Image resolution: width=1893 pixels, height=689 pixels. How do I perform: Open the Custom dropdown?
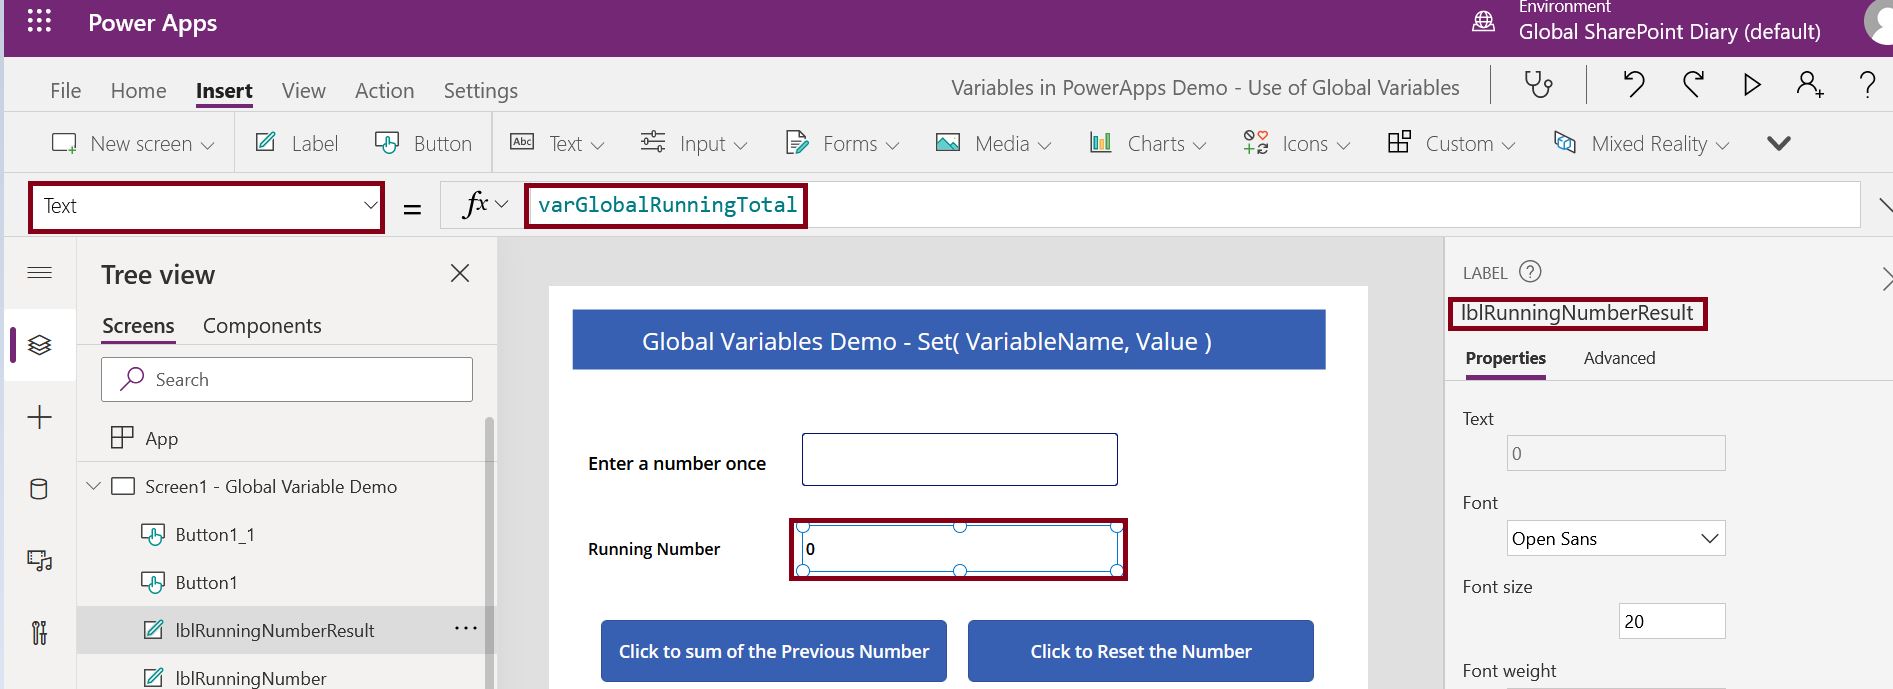[x=1451, y=143]
